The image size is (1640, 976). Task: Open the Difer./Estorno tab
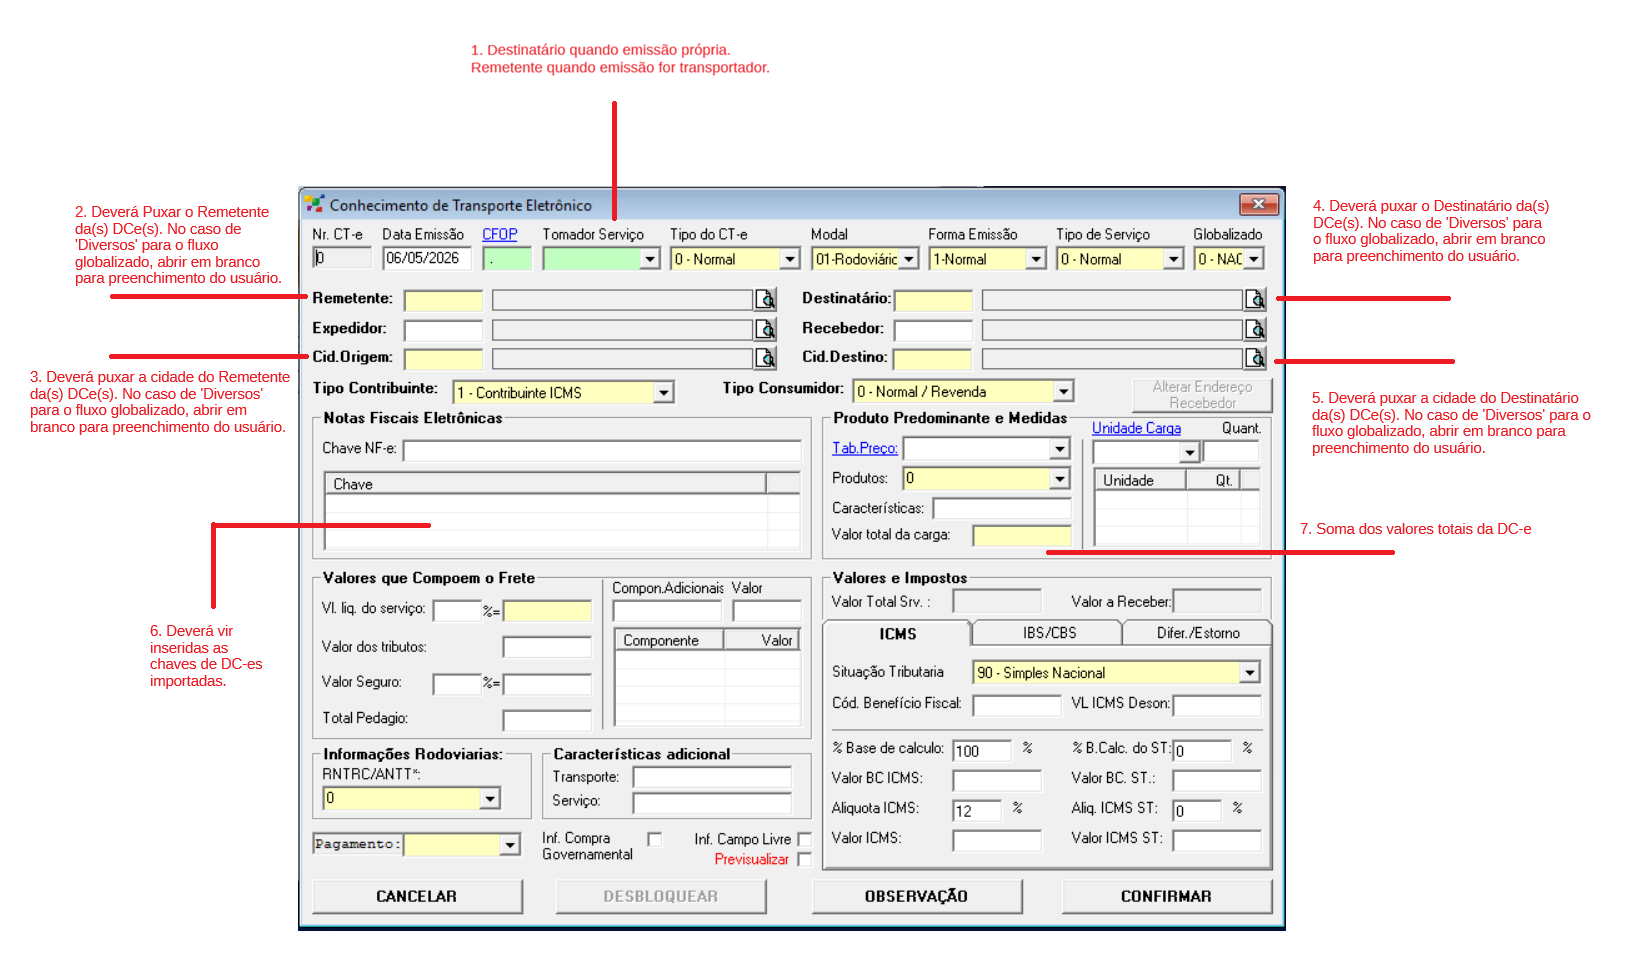(x=1198, y=633)
